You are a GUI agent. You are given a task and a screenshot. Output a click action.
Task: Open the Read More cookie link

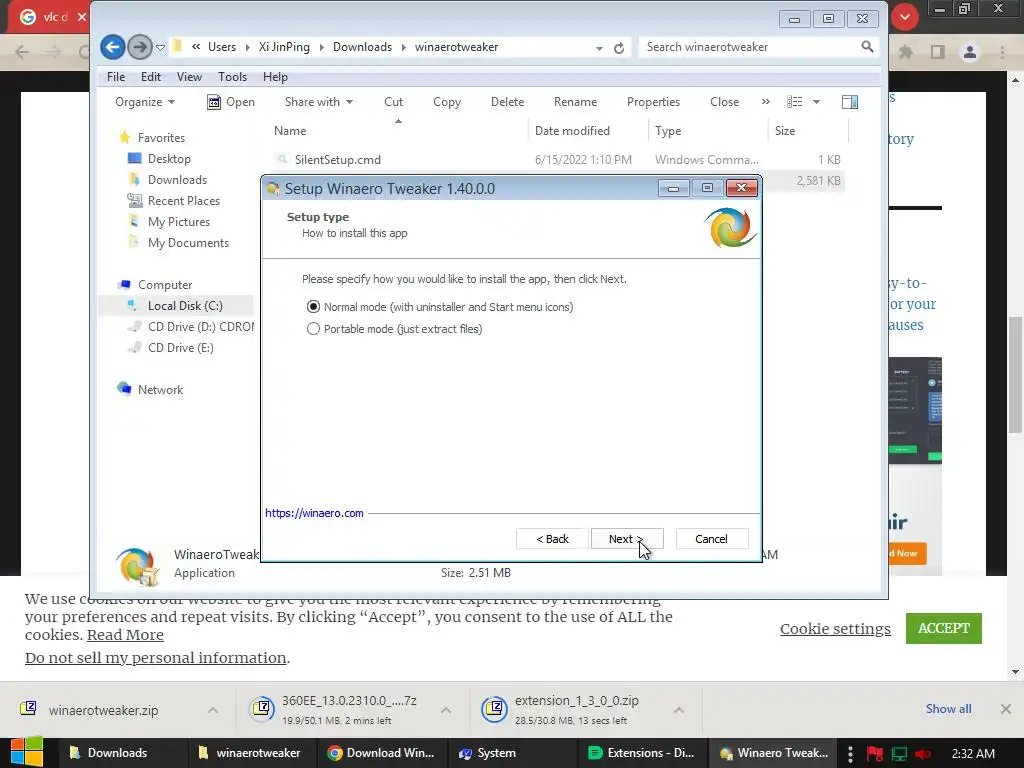[x=125, y=635]
